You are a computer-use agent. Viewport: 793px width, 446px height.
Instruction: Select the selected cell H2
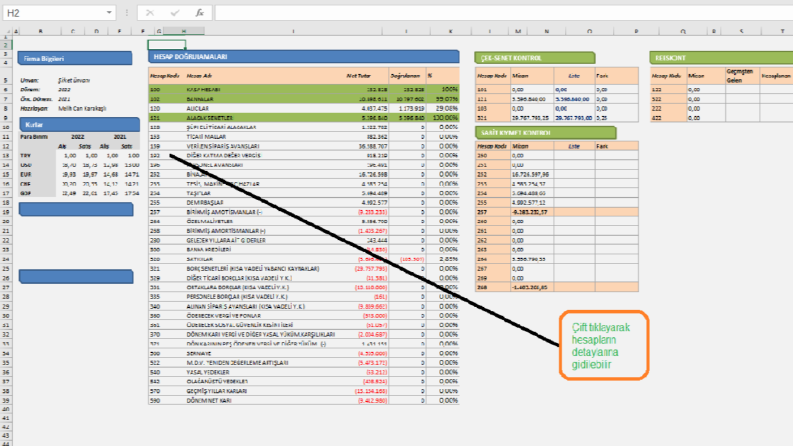(167, 44)
